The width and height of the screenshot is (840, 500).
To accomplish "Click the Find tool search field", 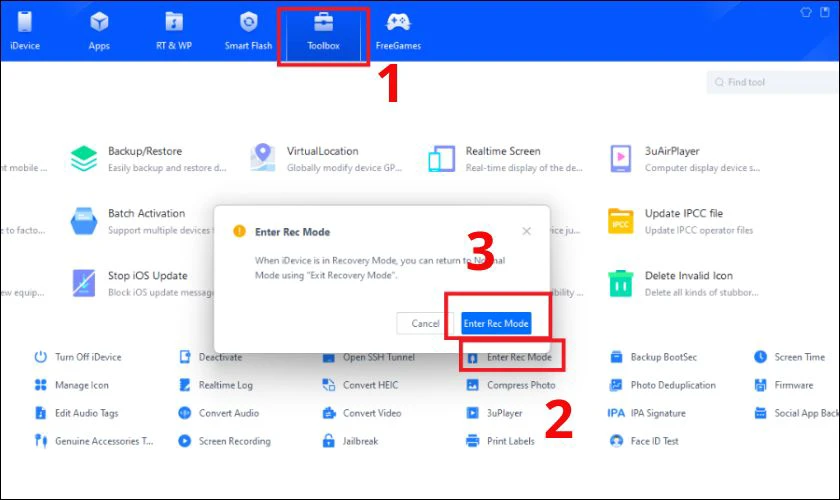I will click(773, 82).
